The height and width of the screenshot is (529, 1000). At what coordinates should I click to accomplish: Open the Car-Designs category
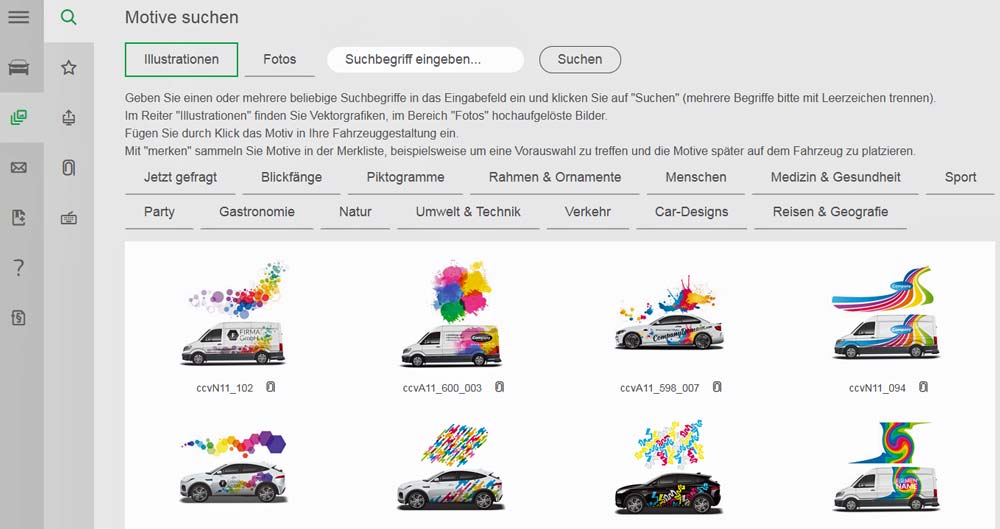click(691, 212)
